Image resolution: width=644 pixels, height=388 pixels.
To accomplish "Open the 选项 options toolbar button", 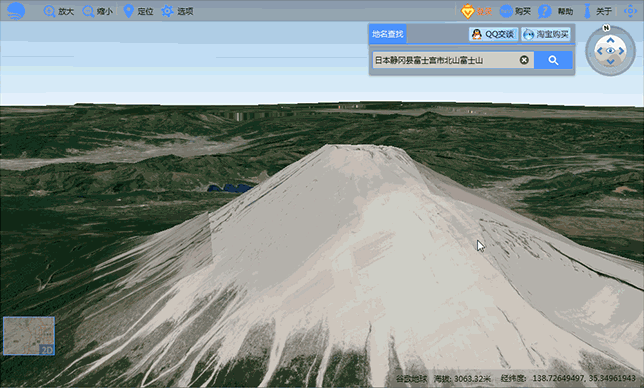I will pyautogui.click(x=177, y=11).
